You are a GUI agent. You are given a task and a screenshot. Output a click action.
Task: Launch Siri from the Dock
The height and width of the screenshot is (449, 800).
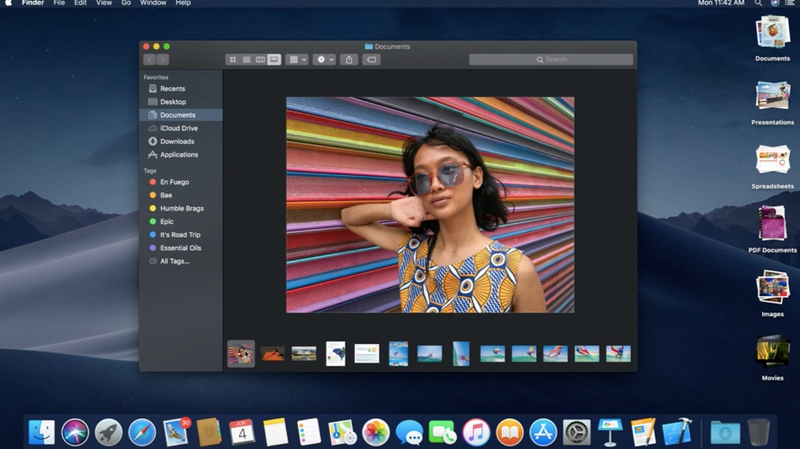coord(75,432)
